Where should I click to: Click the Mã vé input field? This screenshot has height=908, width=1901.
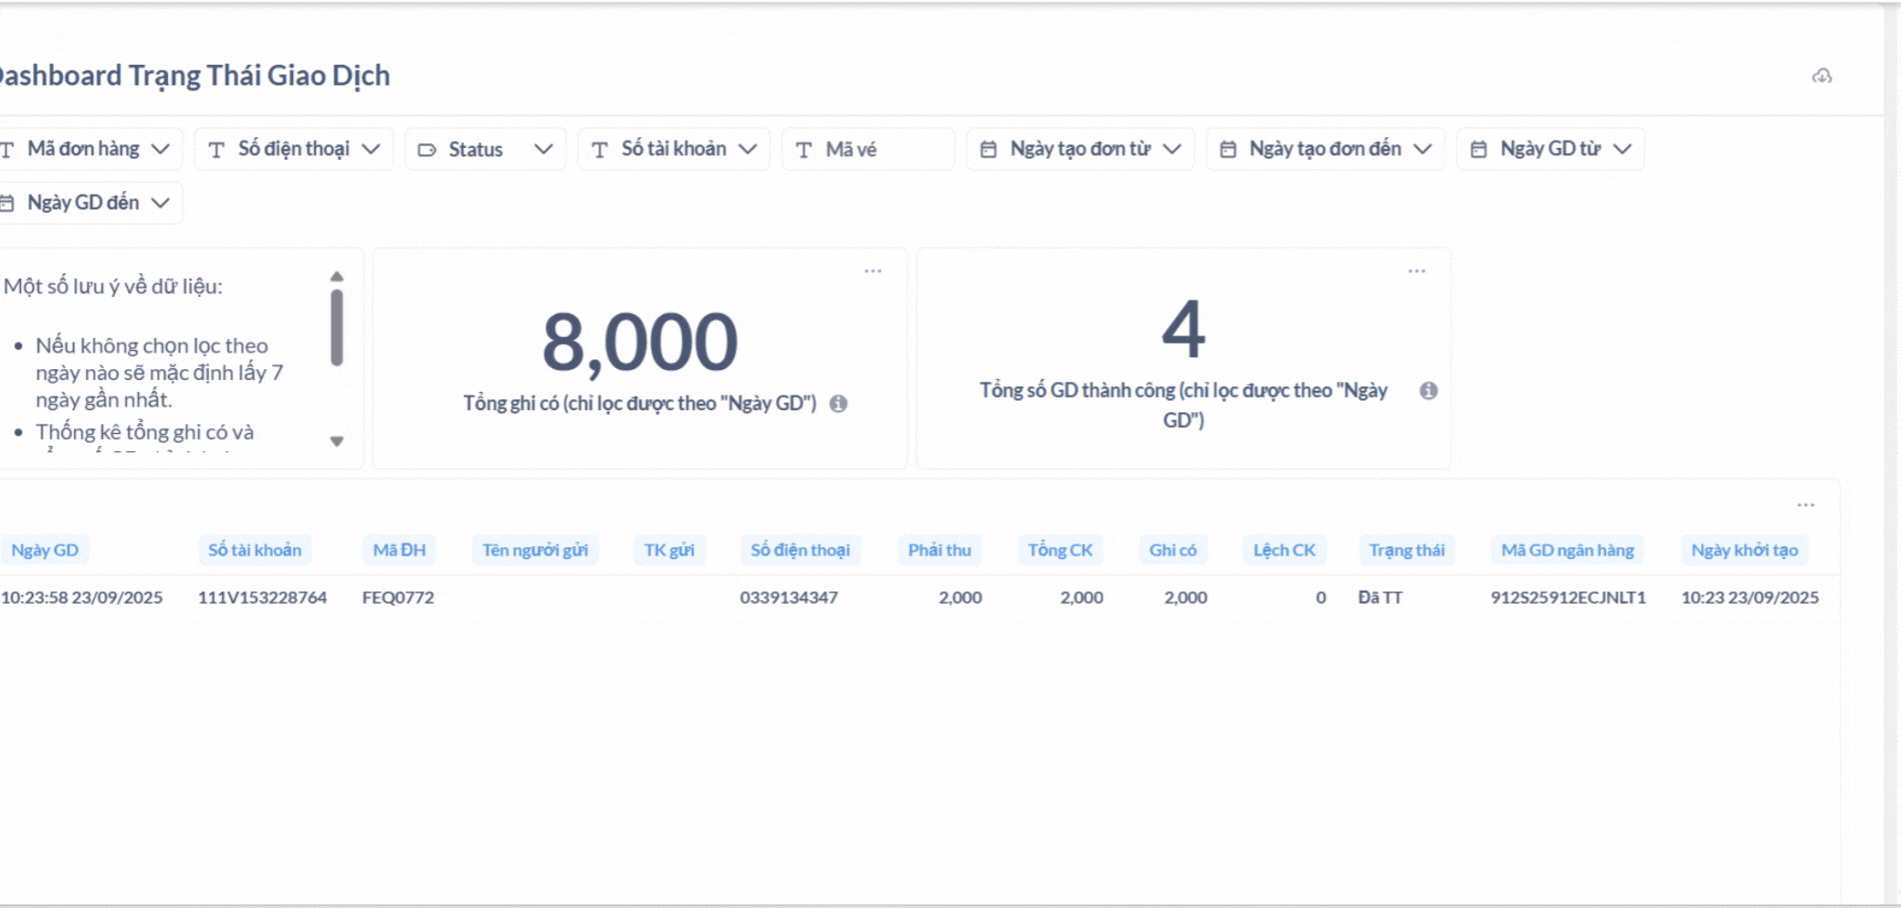click(x=868, y=149)
